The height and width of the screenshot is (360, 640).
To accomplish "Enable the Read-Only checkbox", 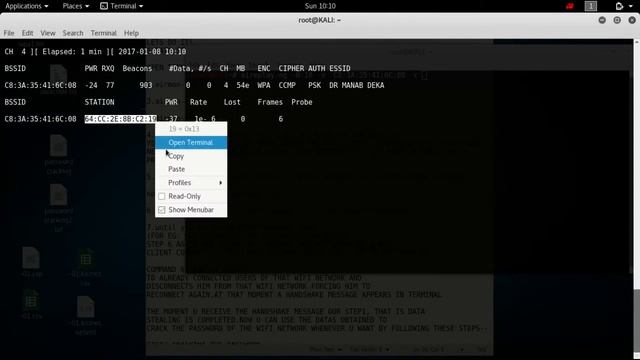I will click(x=162, y=196).
